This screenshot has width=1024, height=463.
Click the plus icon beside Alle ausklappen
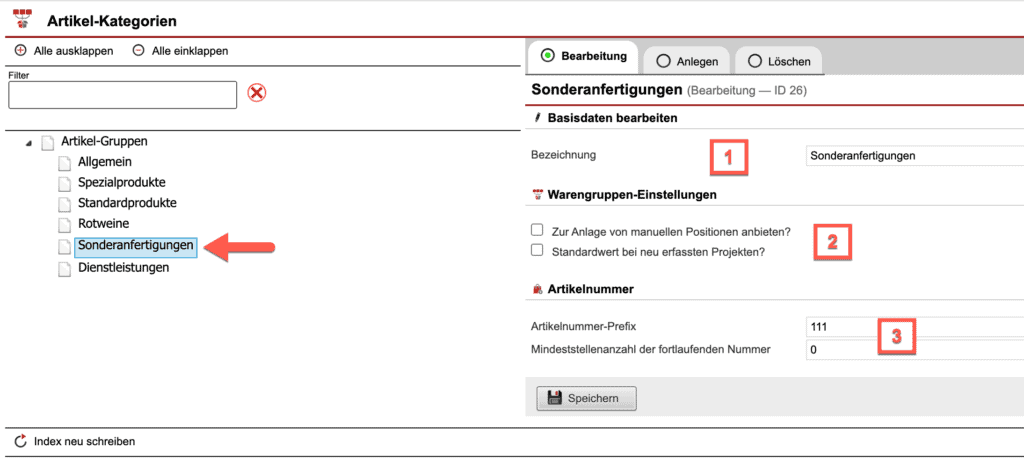point(20,50)
